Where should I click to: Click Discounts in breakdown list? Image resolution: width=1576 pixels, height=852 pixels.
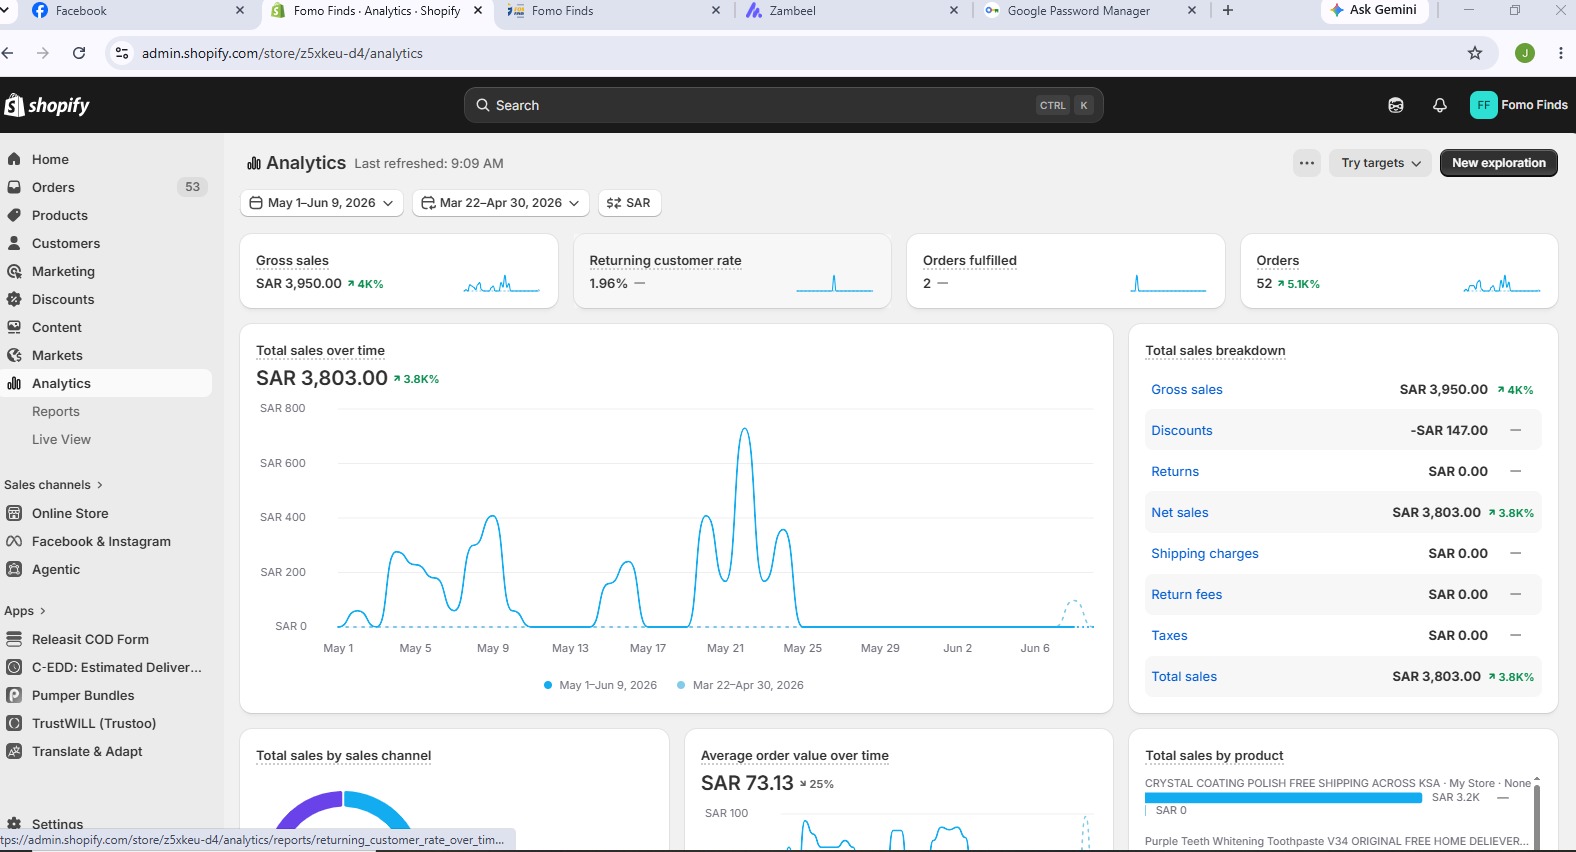point(1182,431)
